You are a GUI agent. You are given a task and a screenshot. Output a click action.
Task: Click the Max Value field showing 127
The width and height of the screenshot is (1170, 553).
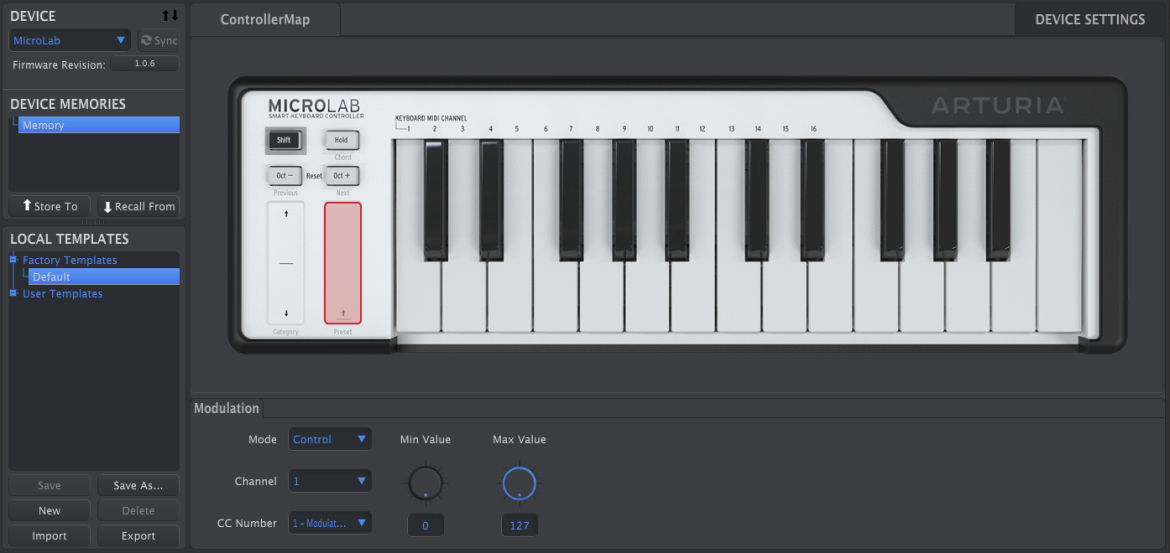click(519, 525)
